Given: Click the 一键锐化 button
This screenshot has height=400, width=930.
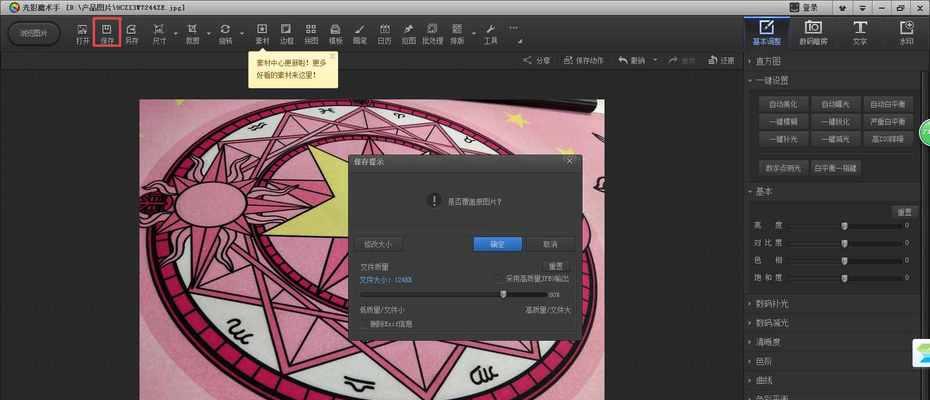Looking at the screenshot, I should (x=836, y=122).
